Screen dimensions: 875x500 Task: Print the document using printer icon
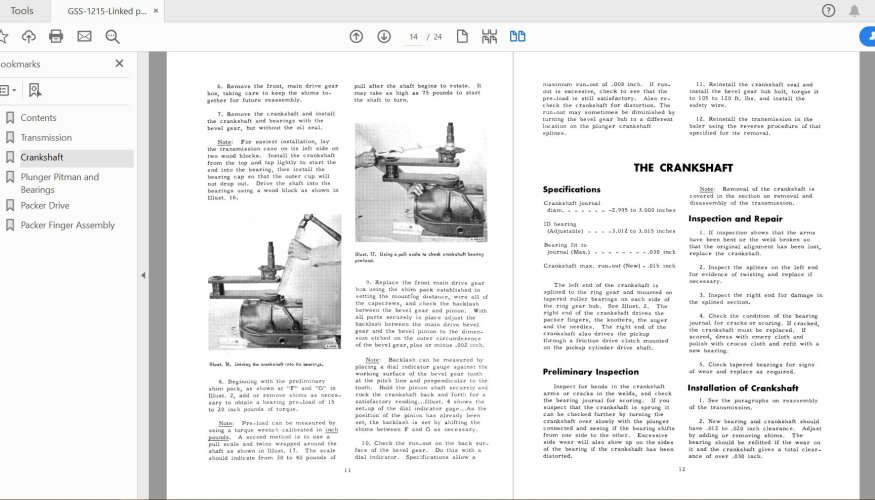[x=56, y=36]
